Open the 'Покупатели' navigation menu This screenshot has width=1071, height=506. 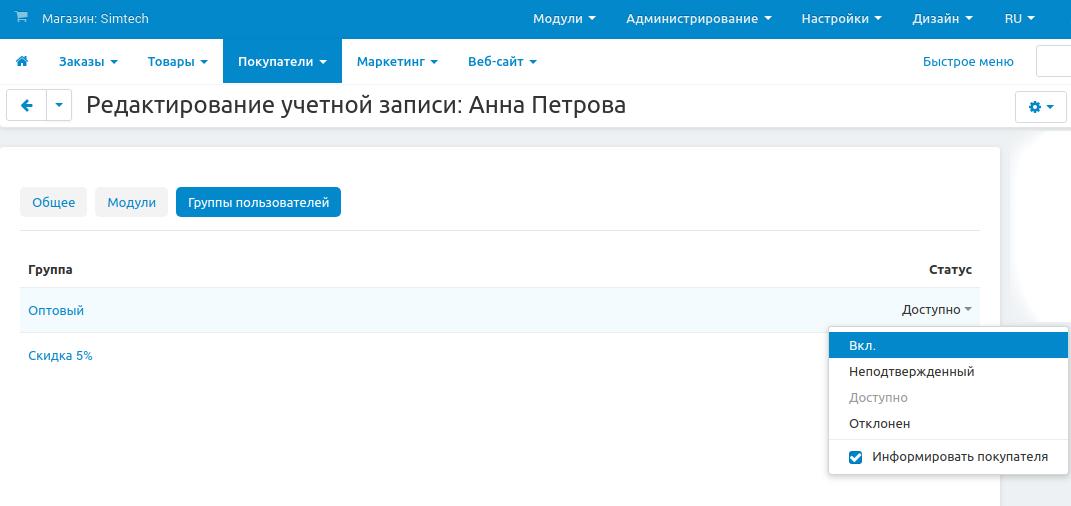pyautogui.click(x=282, y=61)
